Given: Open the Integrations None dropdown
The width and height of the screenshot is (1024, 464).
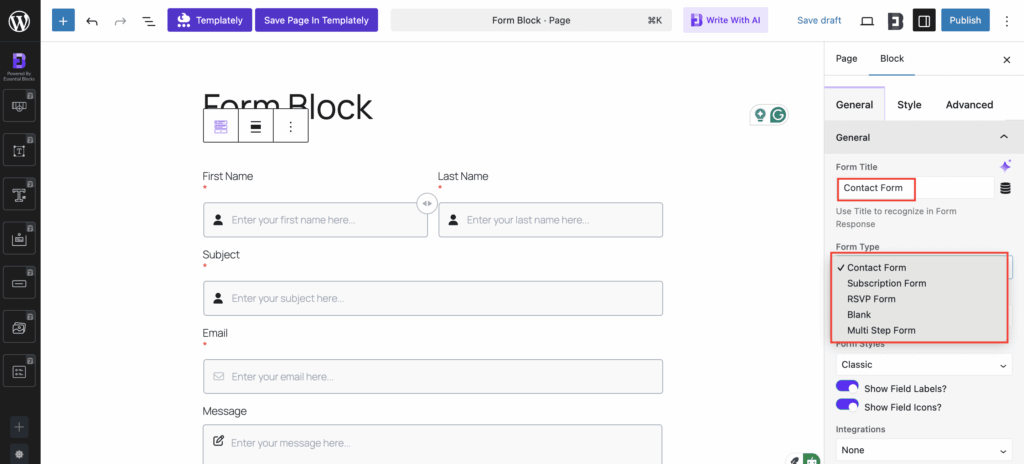Looking at the screenshot, I should (x=924, y=450).
